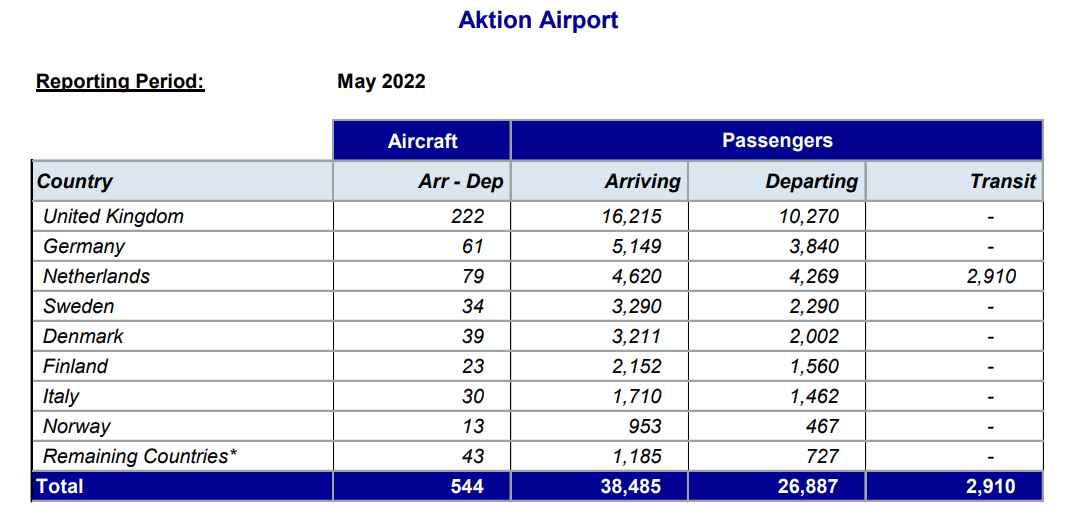Select the United Kingdom row label
Screen dimensions: 1070x528
pos(113,217)
